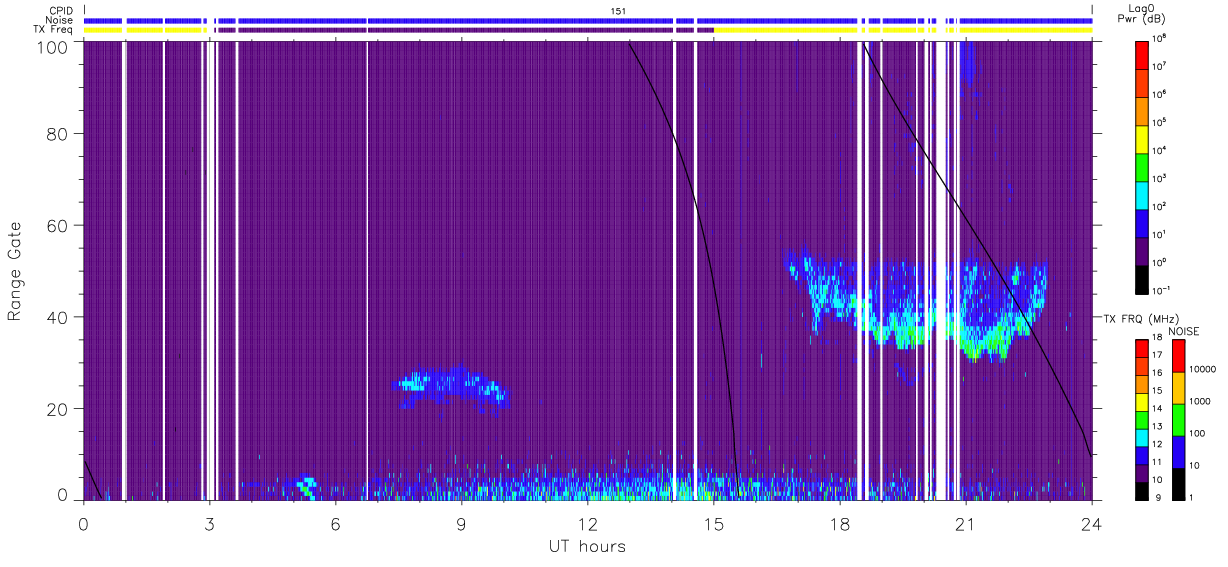This screenshot has width=1228, height=567.
Task: Pick the green segment of the NOISE colorbar
Action: click(1179, 418)
